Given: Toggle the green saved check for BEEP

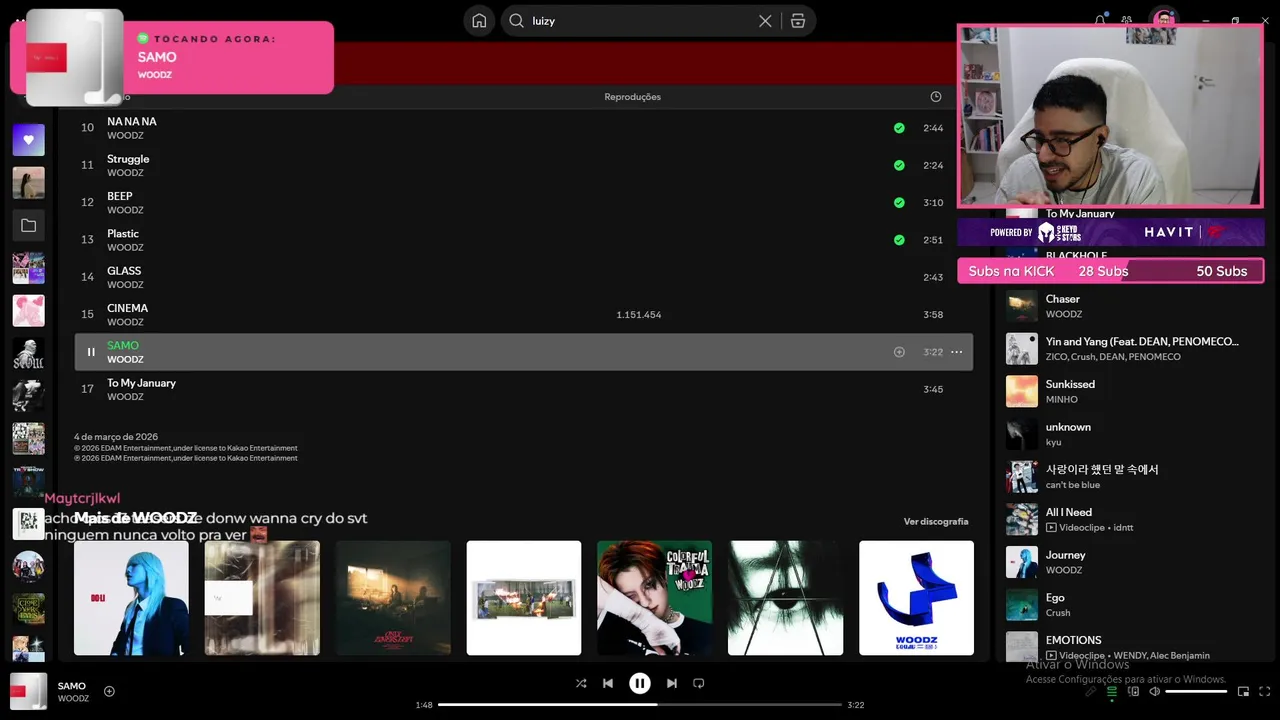Looking at the screenshot, I should (899, 203).
